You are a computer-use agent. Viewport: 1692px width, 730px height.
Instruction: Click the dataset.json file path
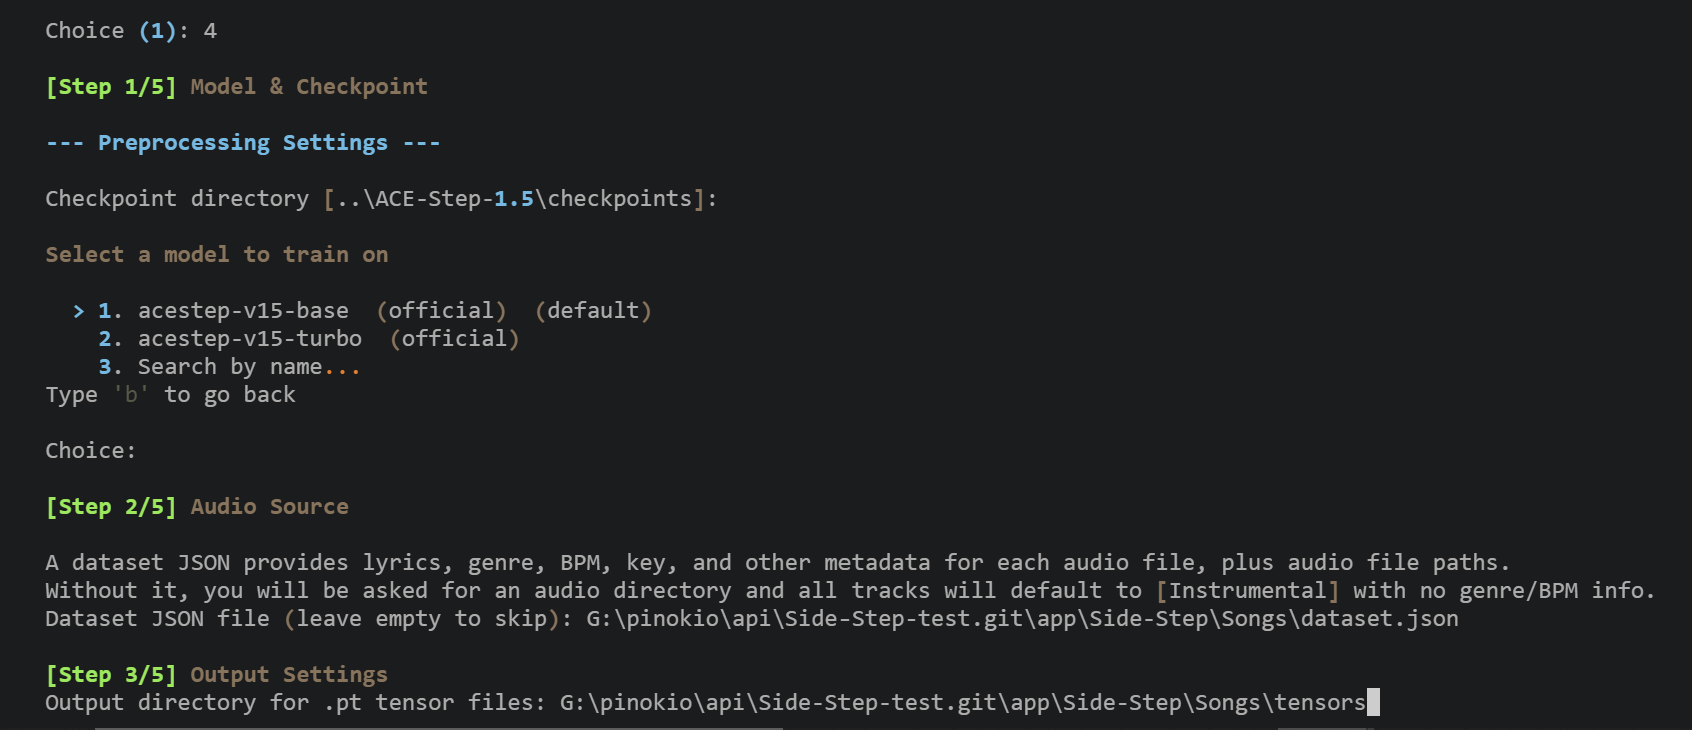point(1022,619)
